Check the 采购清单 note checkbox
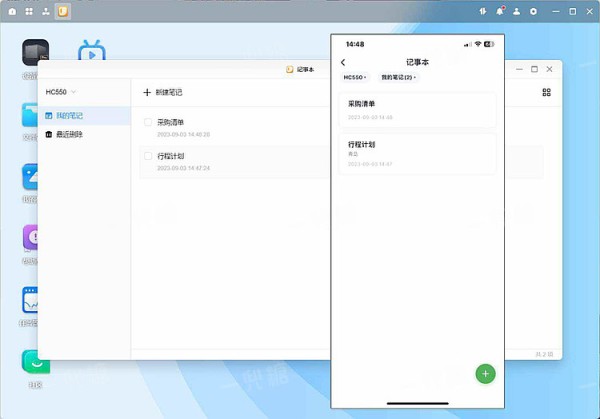 [x=148, y=122]
